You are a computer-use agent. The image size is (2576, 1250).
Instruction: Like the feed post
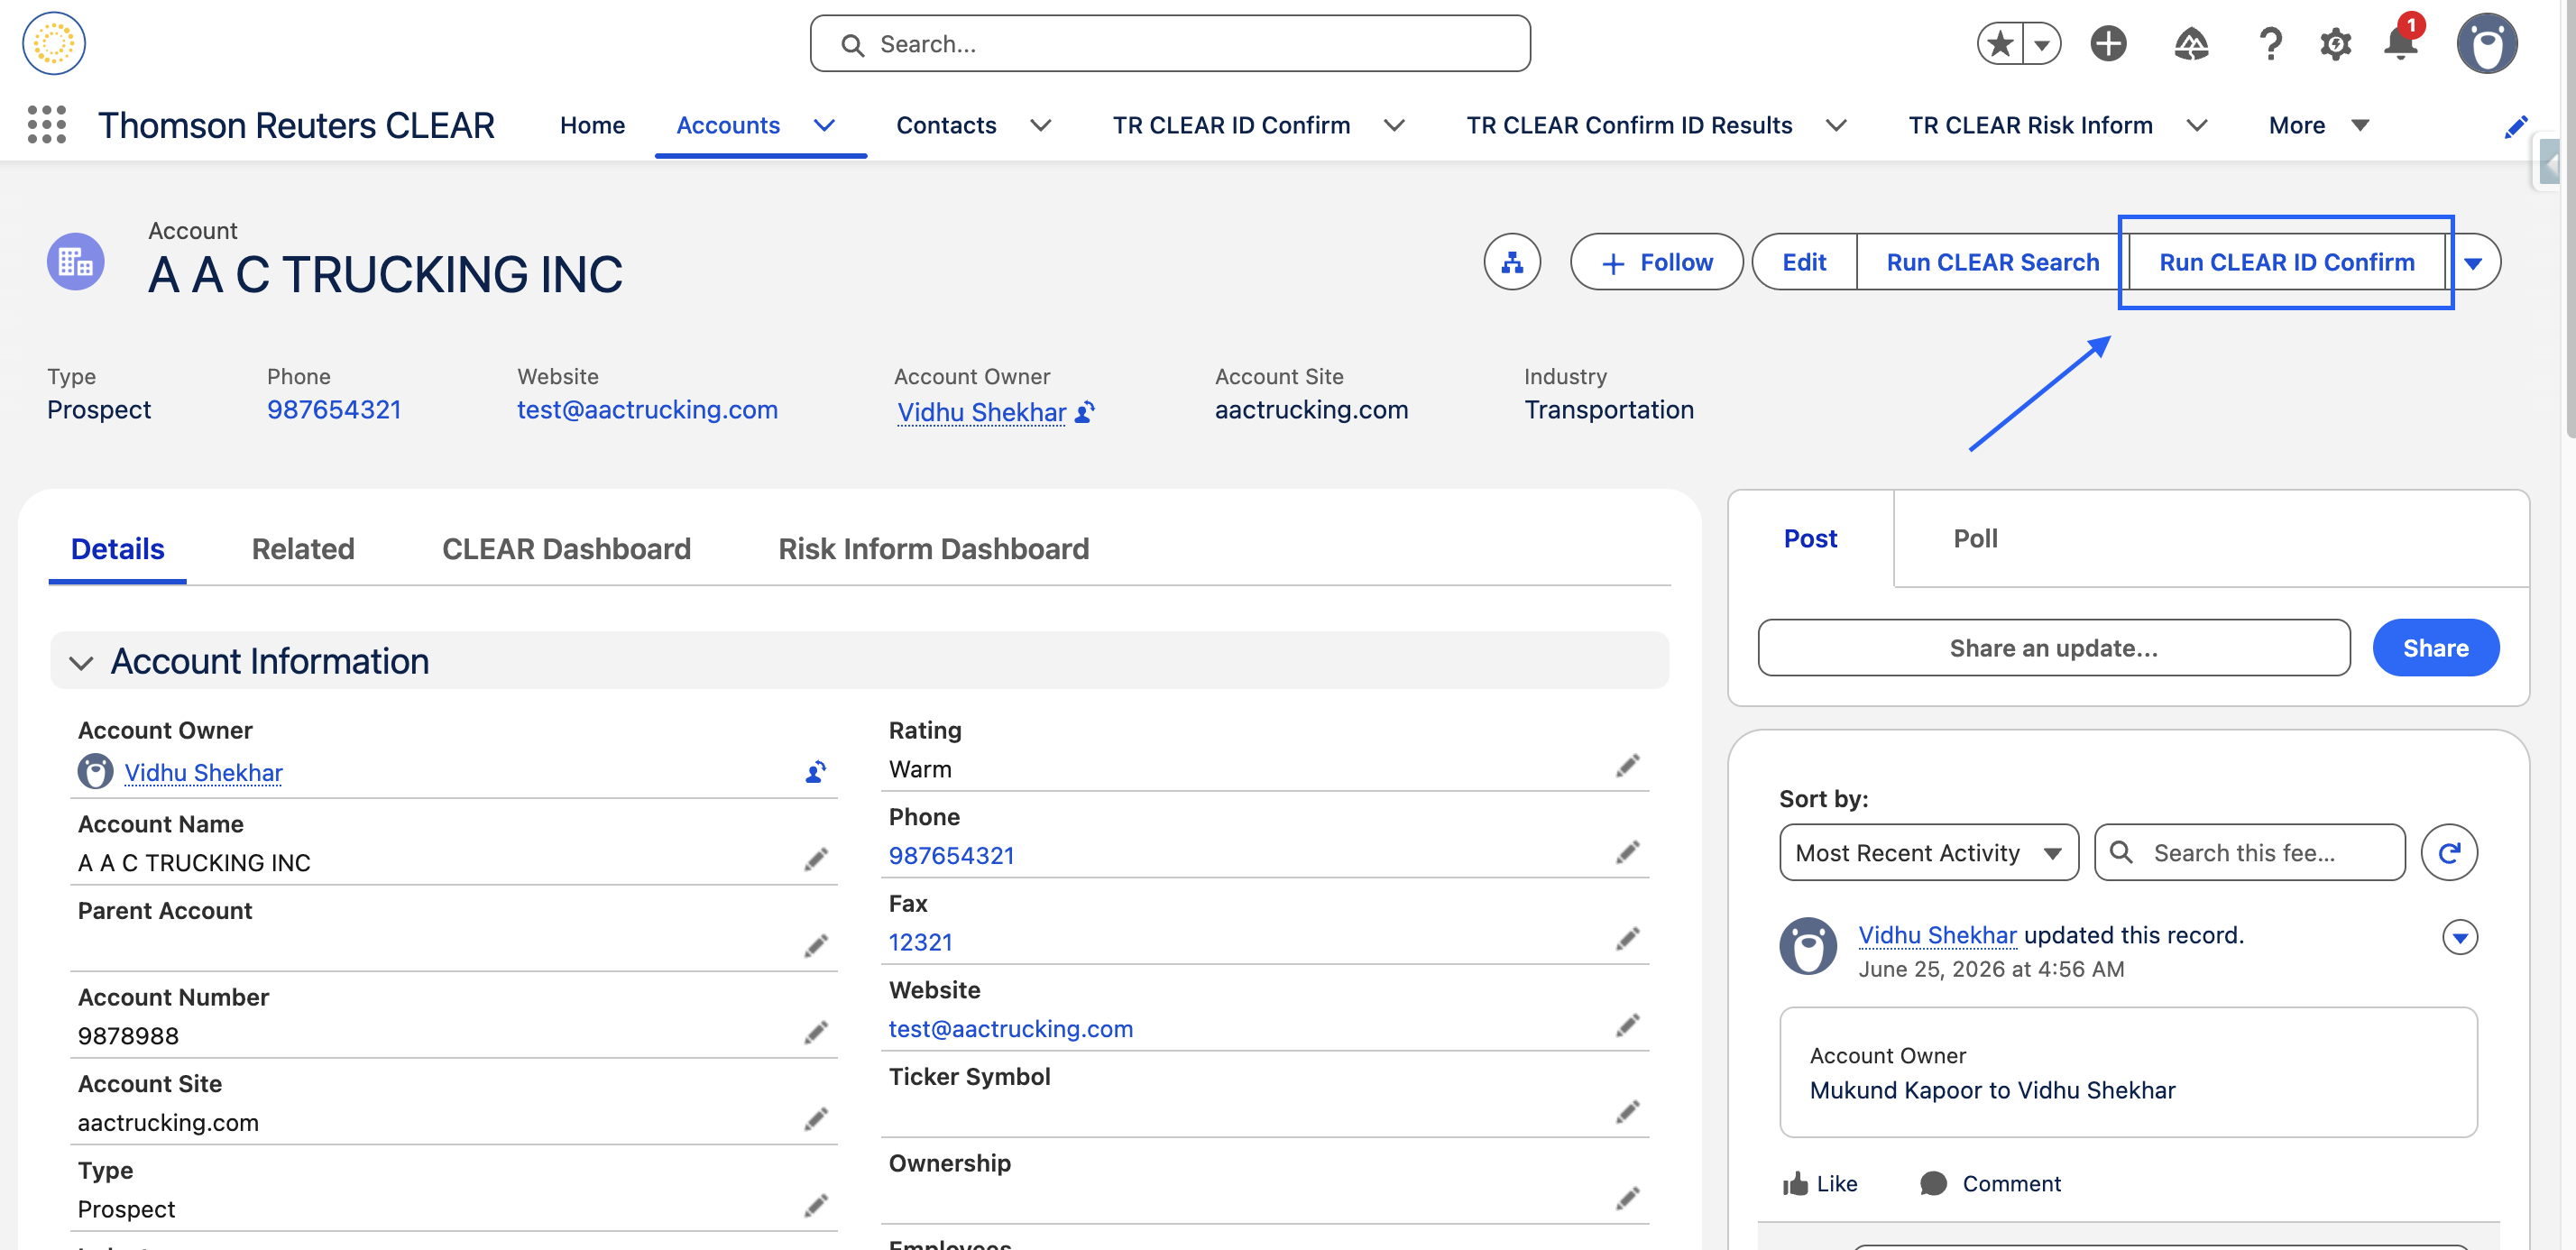[x=1820, y=1184]
